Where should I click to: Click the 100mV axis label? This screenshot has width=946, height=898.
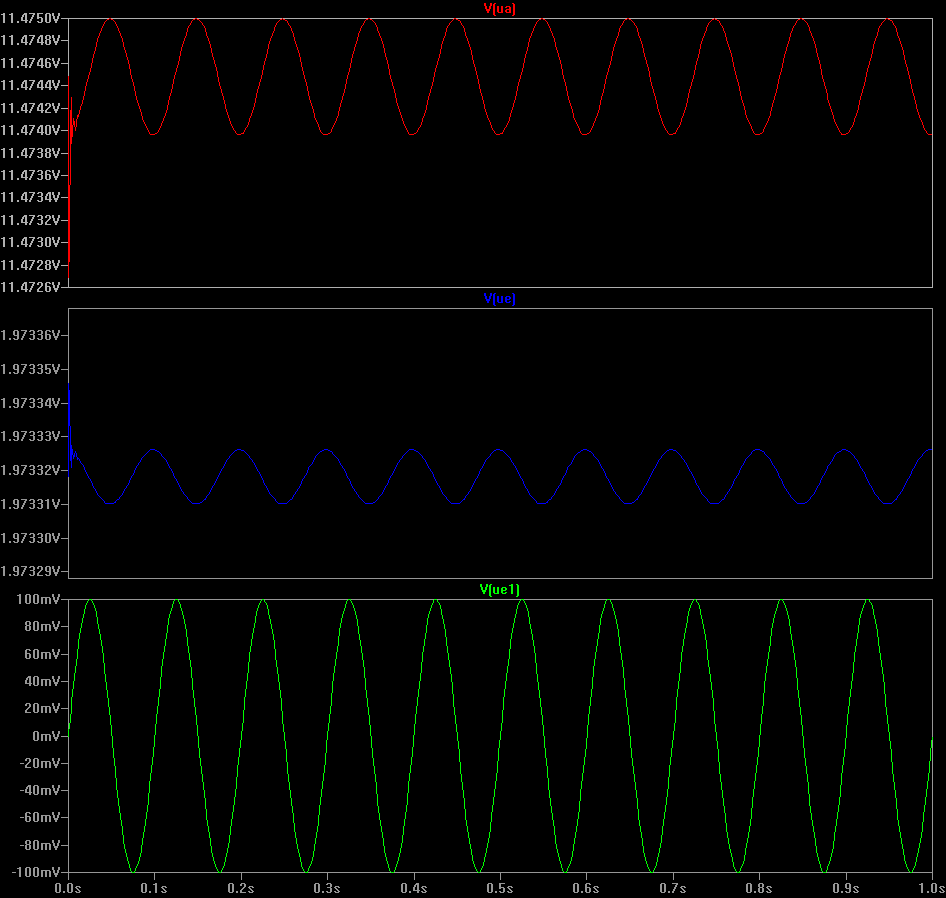(38, 599)
